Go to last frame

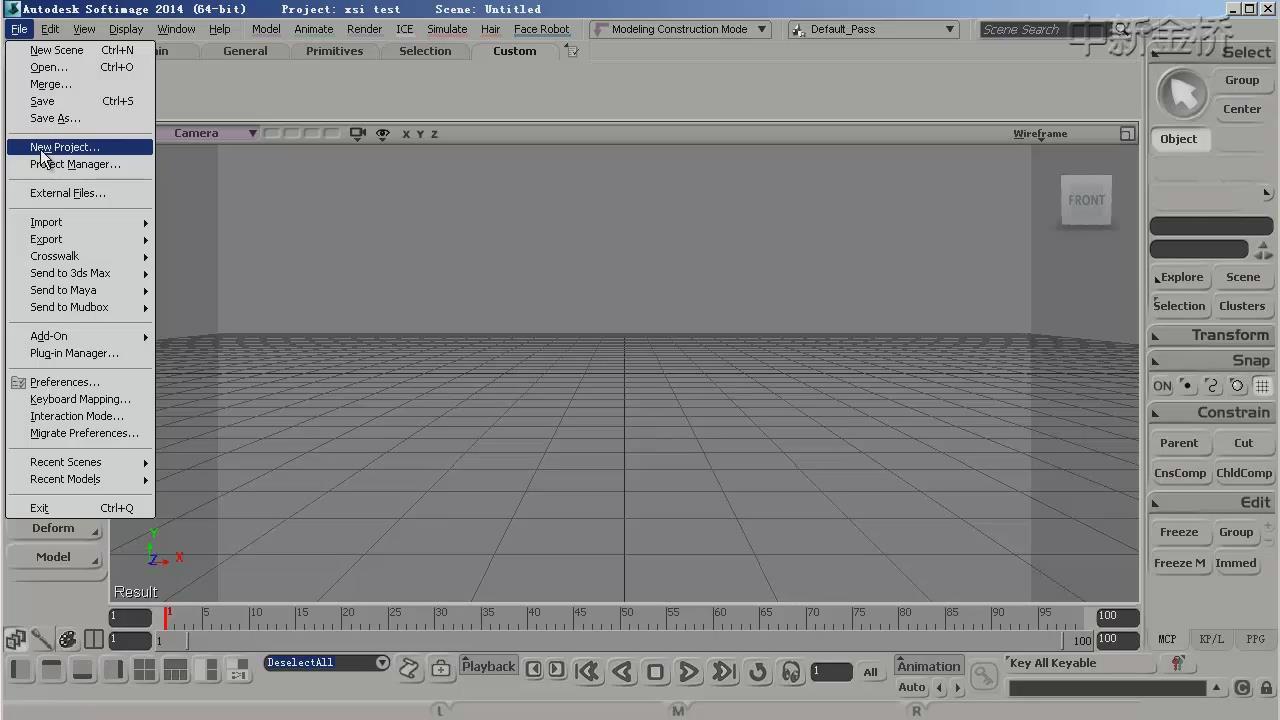[724, 672]
